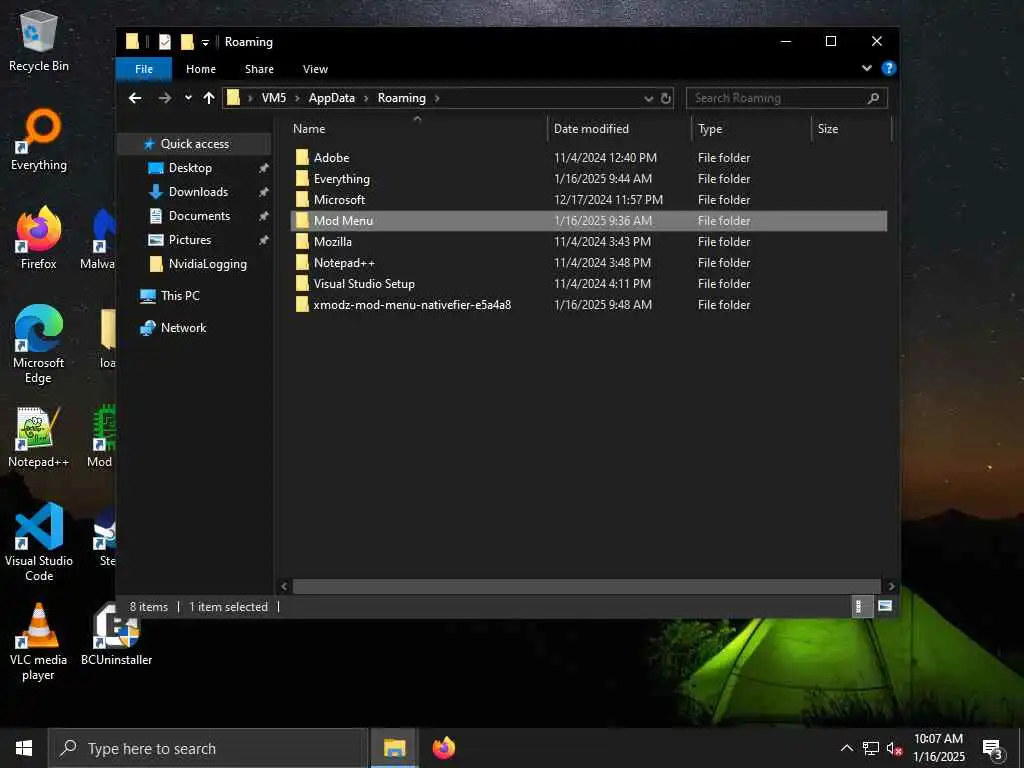Launch Microsoft Edge from desktop

(39, 344)
